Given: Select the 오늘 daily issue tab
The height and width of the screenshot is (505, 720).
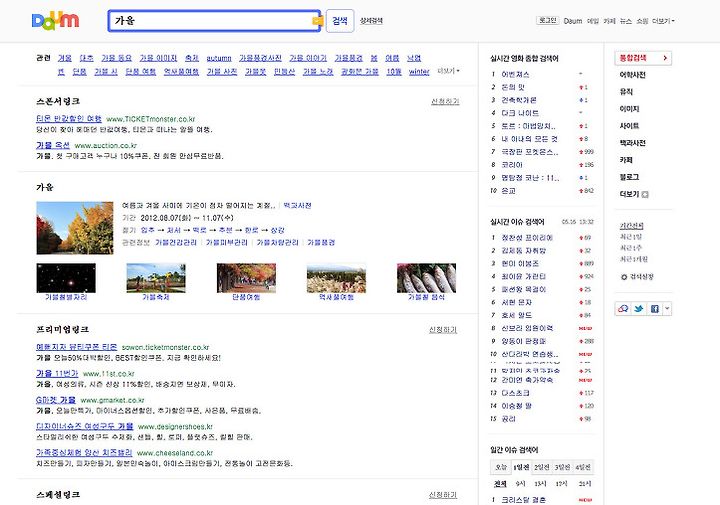Looking at the screenshot, I should (x=501, y=467).
